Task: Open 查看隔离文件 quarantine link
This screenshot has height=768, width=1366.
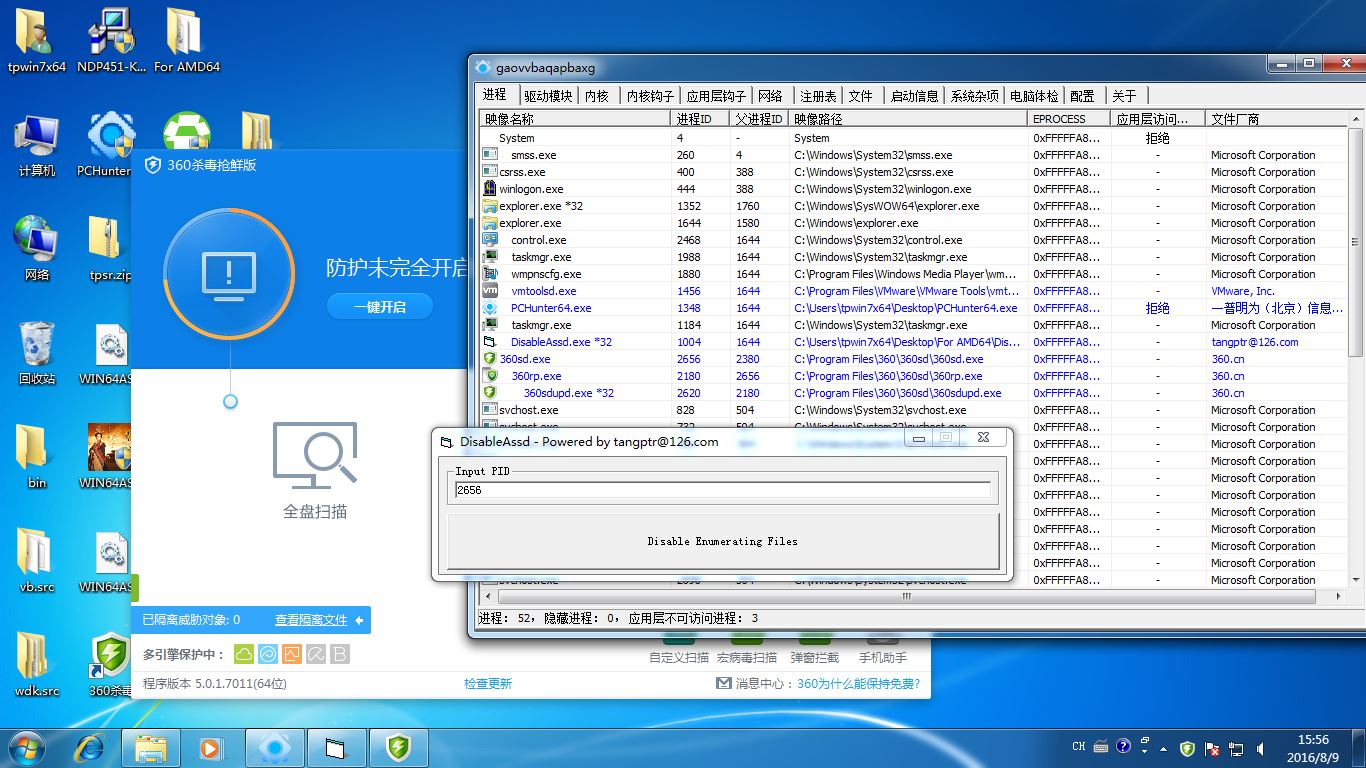Action: (x=311, y=620)
